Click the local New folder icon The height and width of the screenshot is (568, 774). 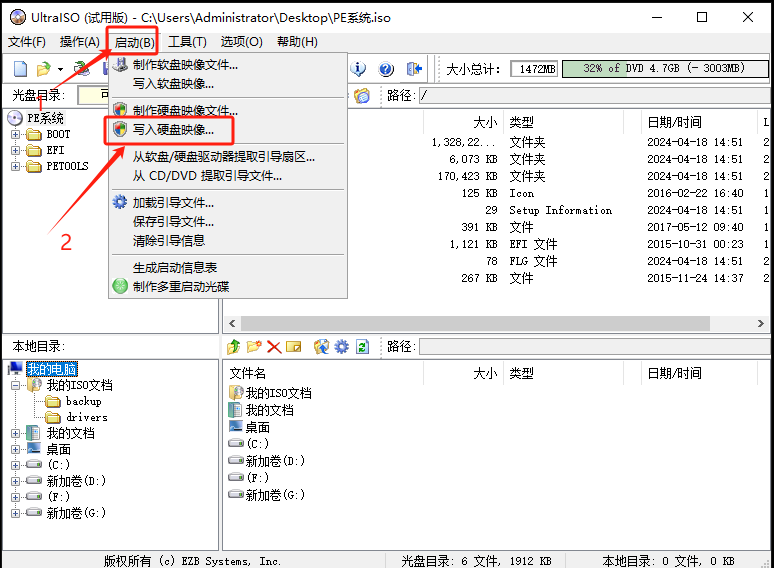(254, 346)
